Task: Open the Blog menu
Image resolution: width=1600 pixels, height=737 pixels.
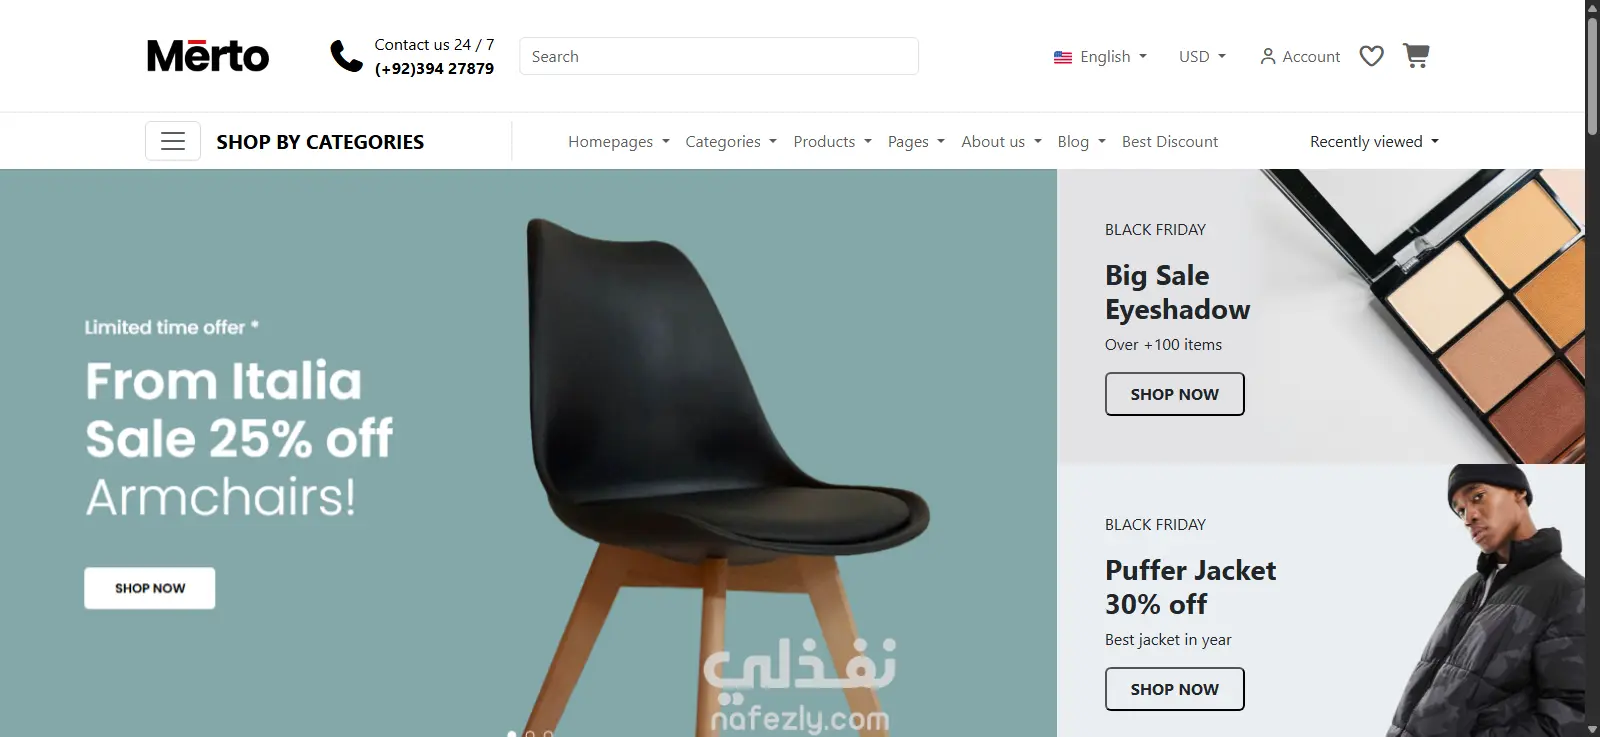Action: 1082,142
